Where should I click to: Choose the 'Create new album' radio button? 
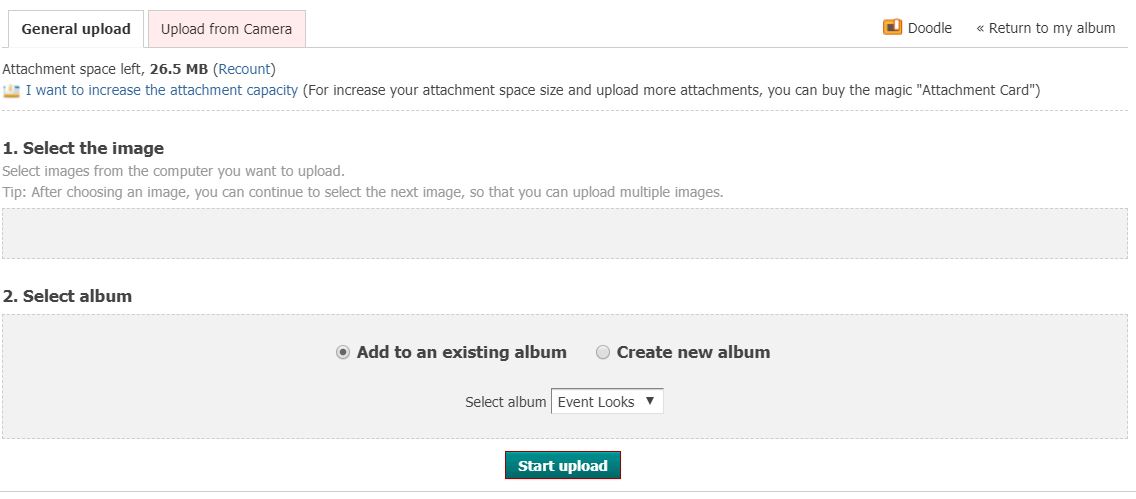[x=603, y=352]
